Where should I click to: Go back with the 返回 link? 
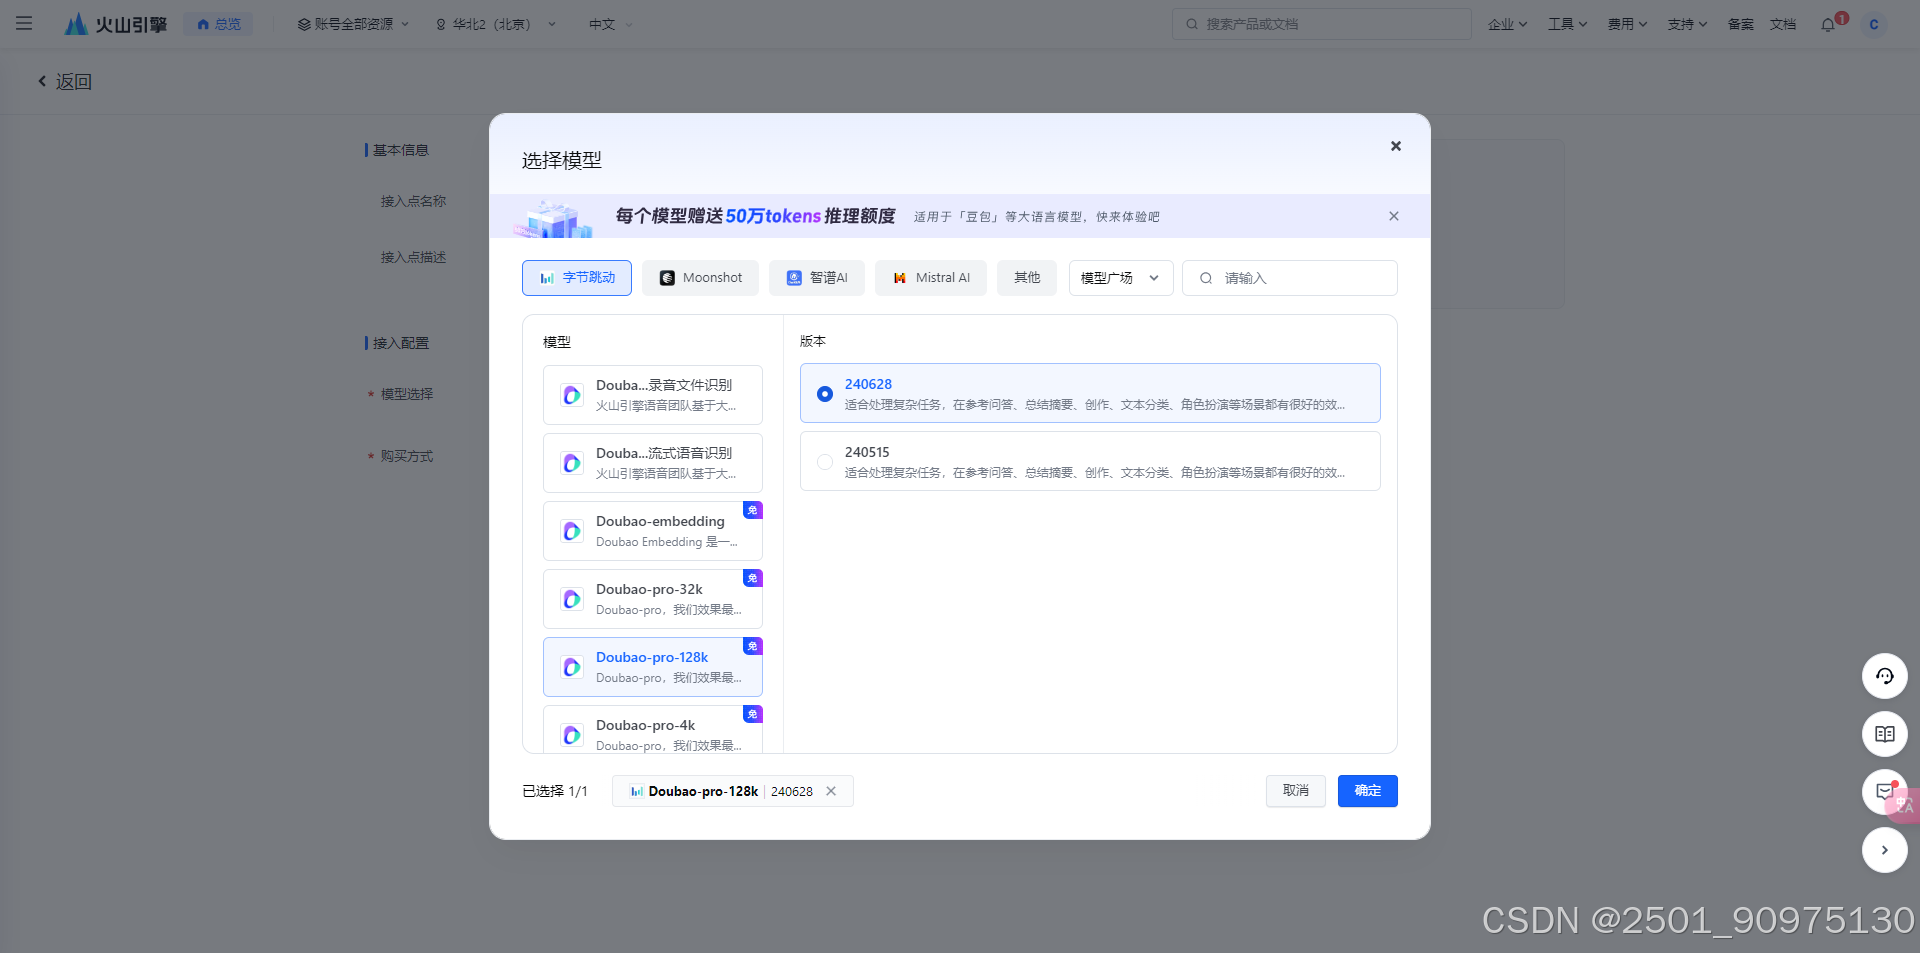(x=65, y=81)
